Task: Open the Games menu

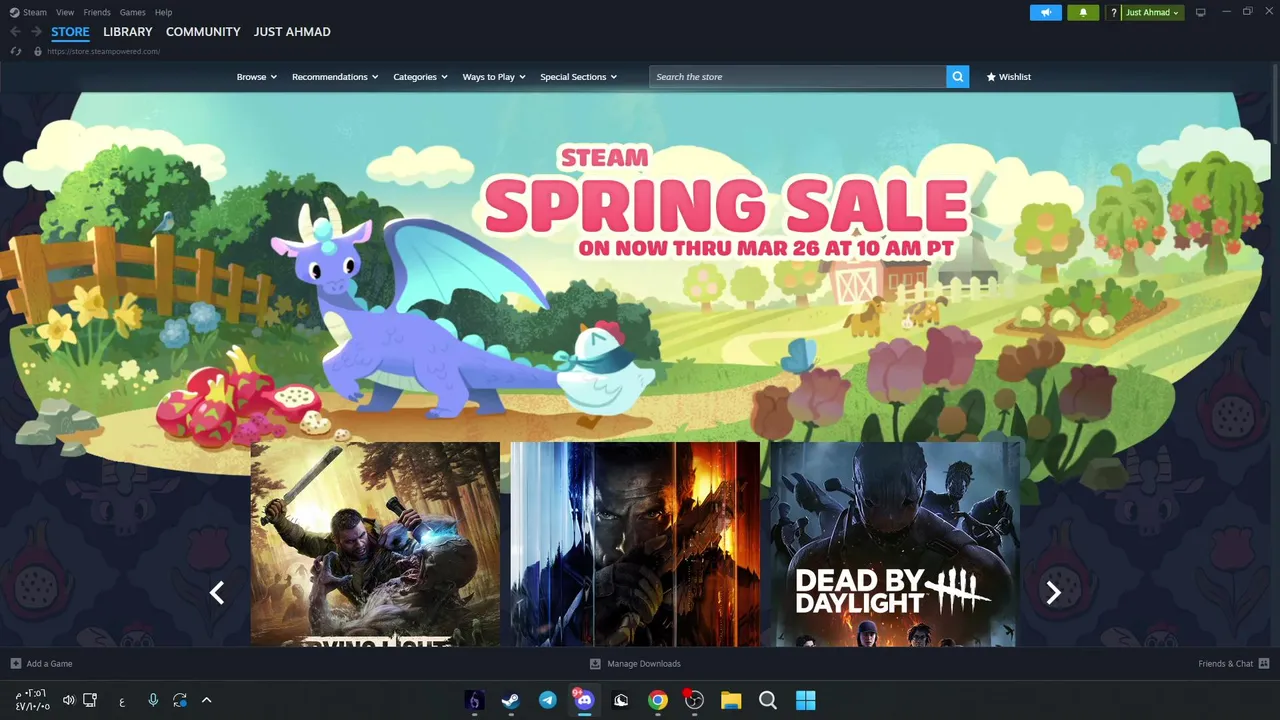Action: point(132,12)
